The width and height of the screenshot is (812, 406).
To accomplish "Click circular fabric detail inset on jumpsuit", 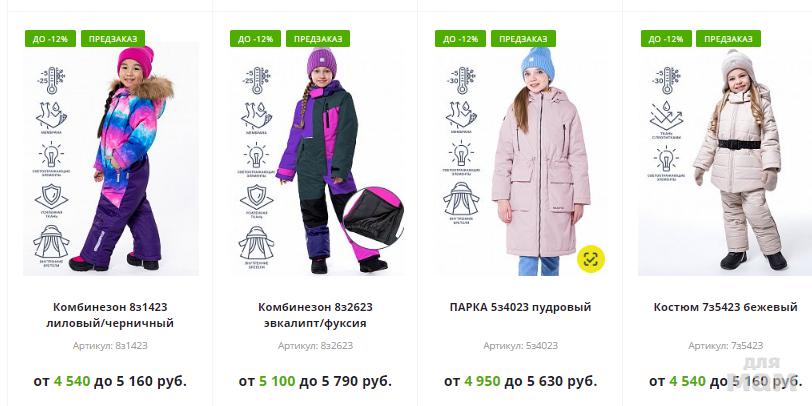I will click(x=373, y=218).
